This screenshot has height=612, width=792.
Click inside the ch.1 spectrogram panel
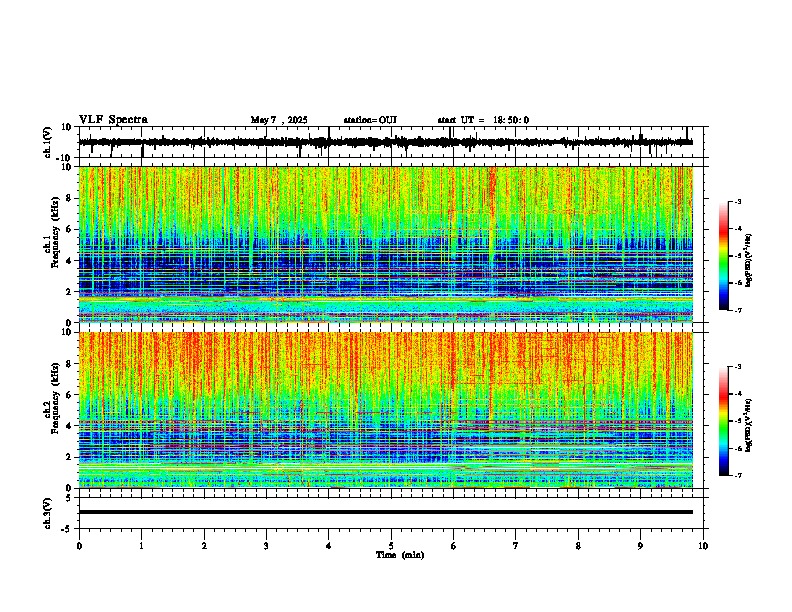(386, 244)
